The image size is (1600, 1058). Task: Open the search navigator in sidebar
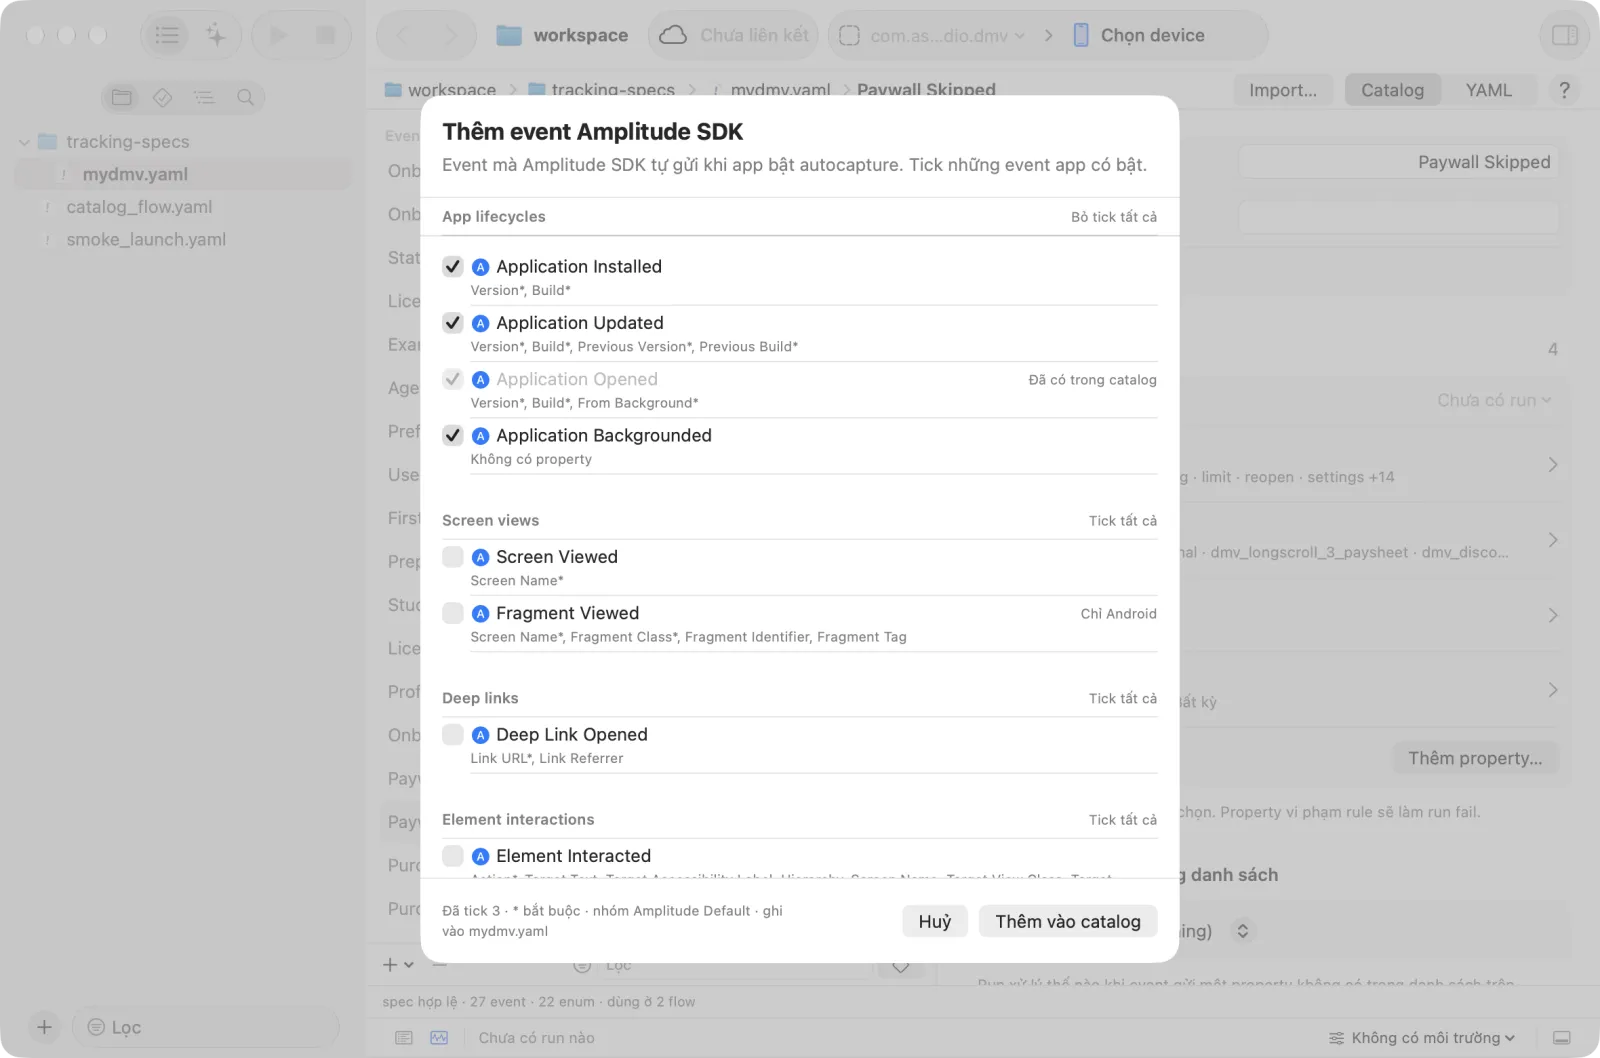click(x=245, y=97)
